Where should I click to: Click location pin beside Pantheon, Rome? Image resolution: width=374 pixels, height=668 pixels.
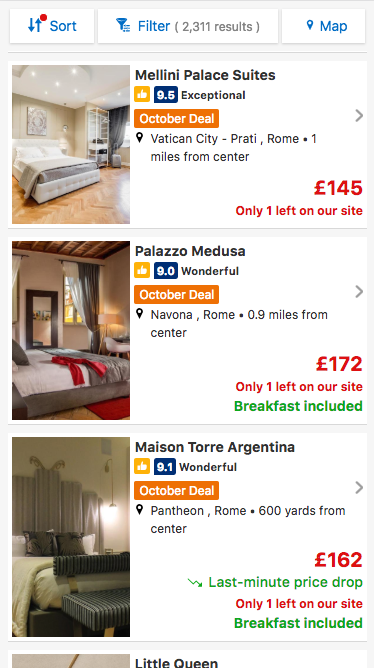tap(139, 510)
